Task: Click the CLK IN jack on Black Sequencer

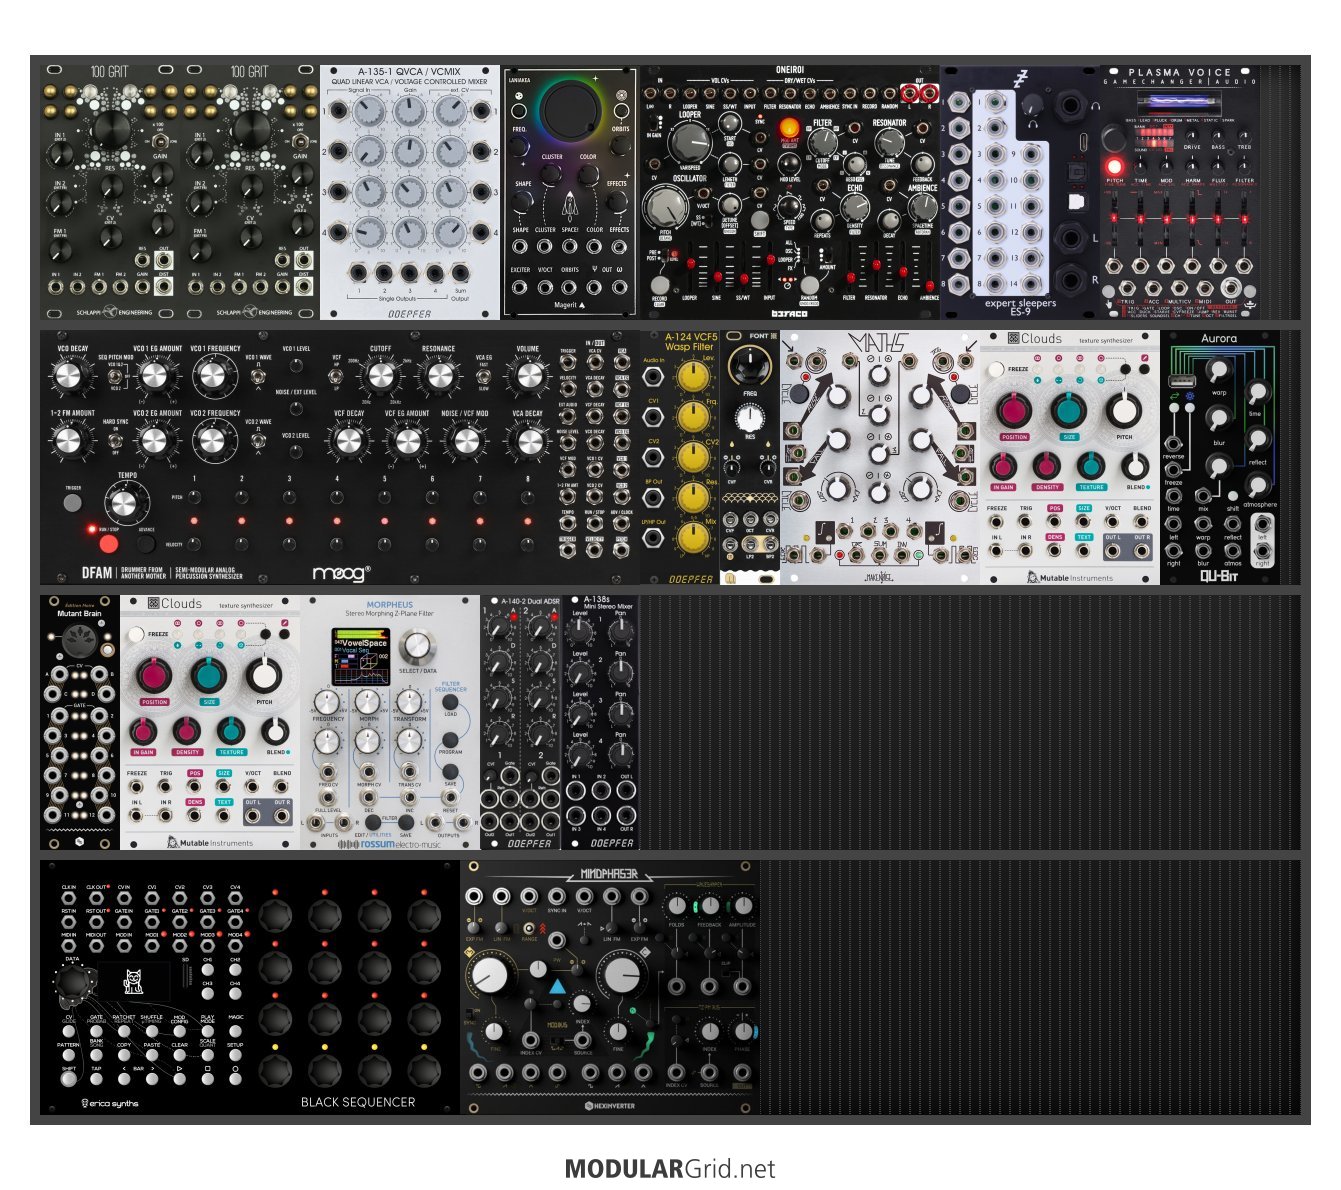Action: [x=68, y=898]
